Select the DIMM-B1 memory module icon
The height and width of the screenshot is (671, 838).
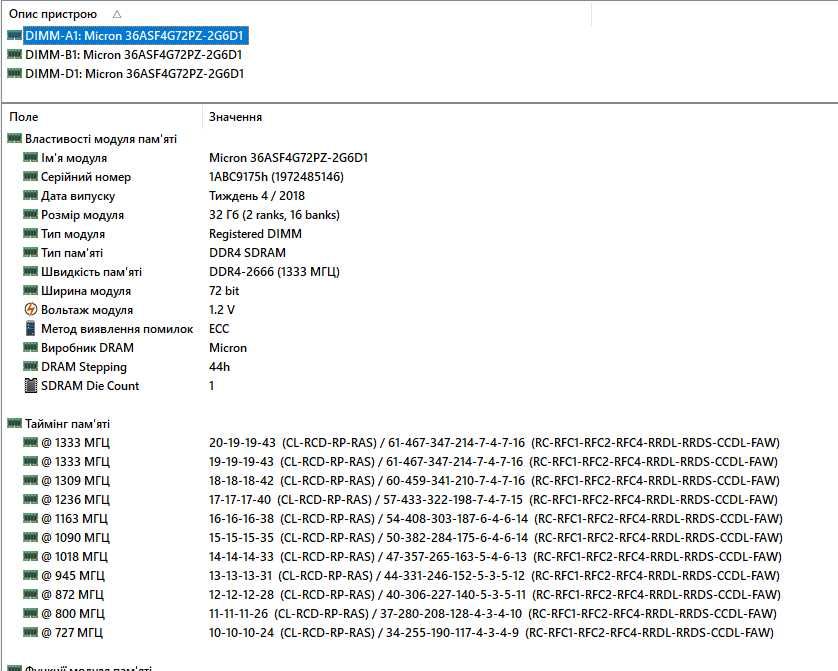click(x=15, y=54)
